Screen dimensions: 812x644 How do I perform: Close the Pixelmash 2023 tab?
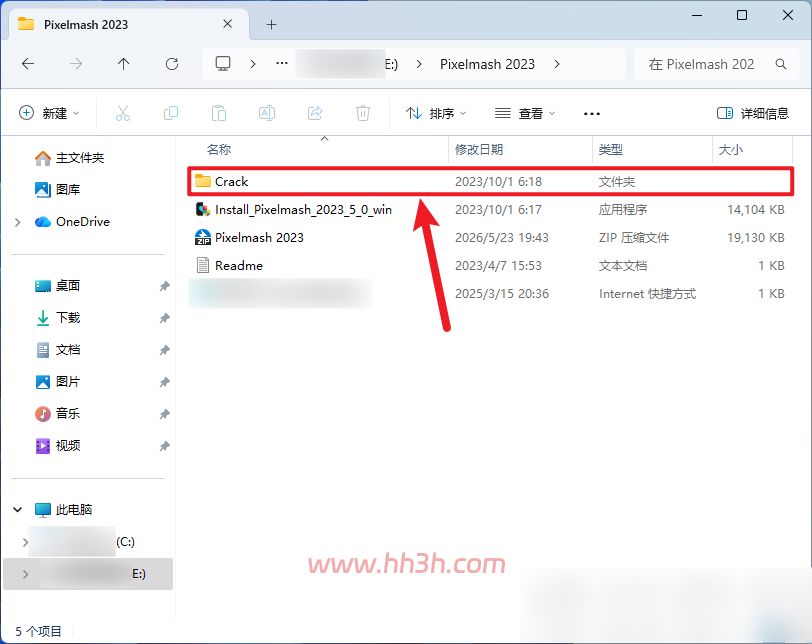tap(227, 24)
